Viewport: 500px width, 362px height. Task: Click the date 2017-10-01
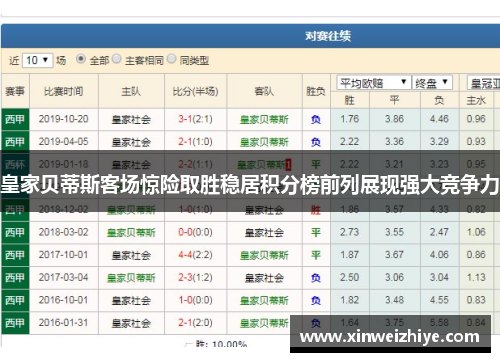click(64, 255)
